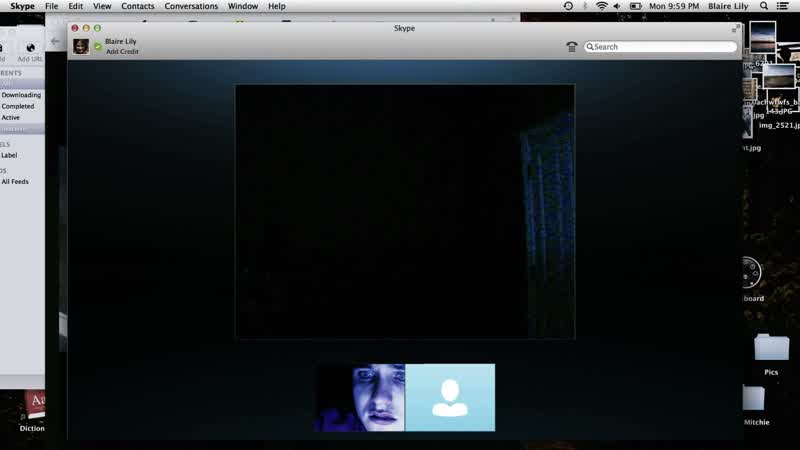Viewport: 800px width, 450px height.
Task: Click the Blaire Lily profile avatar
Action: click(81, 46)
